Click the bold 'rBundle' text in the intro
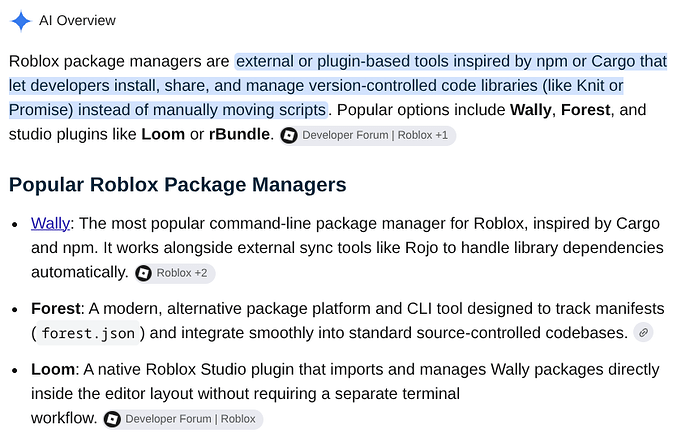 pyautogui.click(x=239, y=134)
